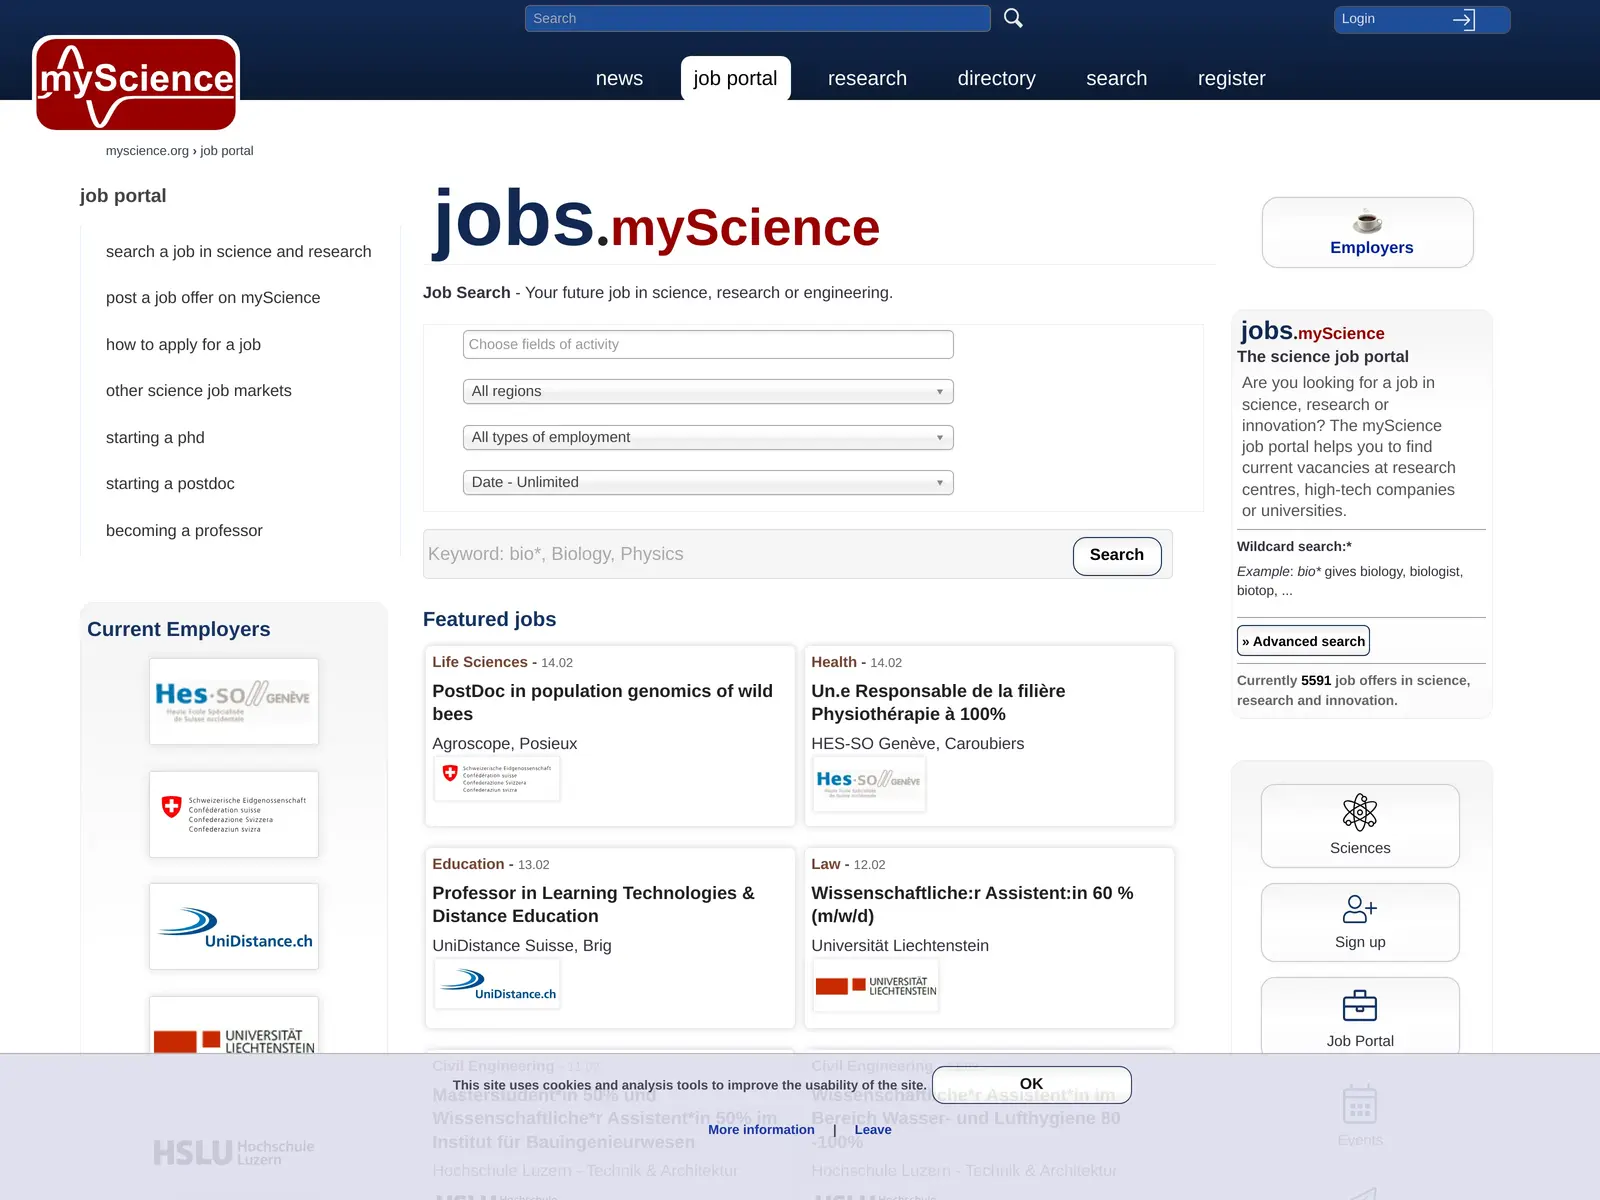
Task: Click Liechtenstein logo in Assistent:in job card
Action: [876, 985]
